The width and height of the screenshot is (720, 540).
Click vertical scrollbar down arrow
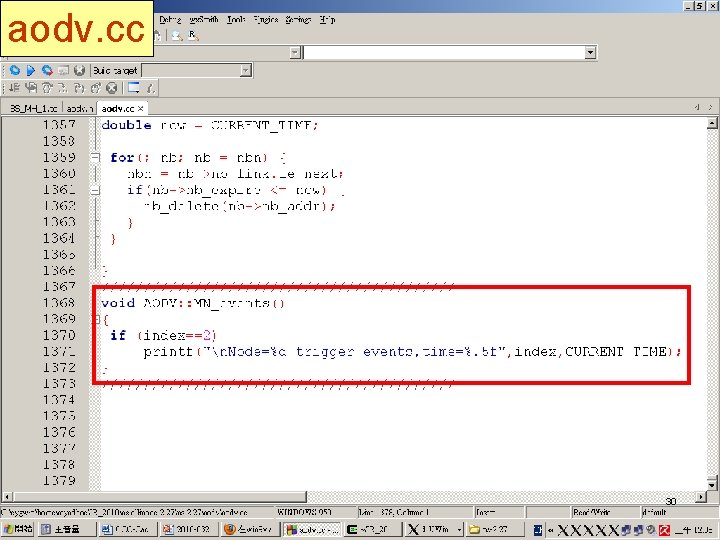click(712, 485)
